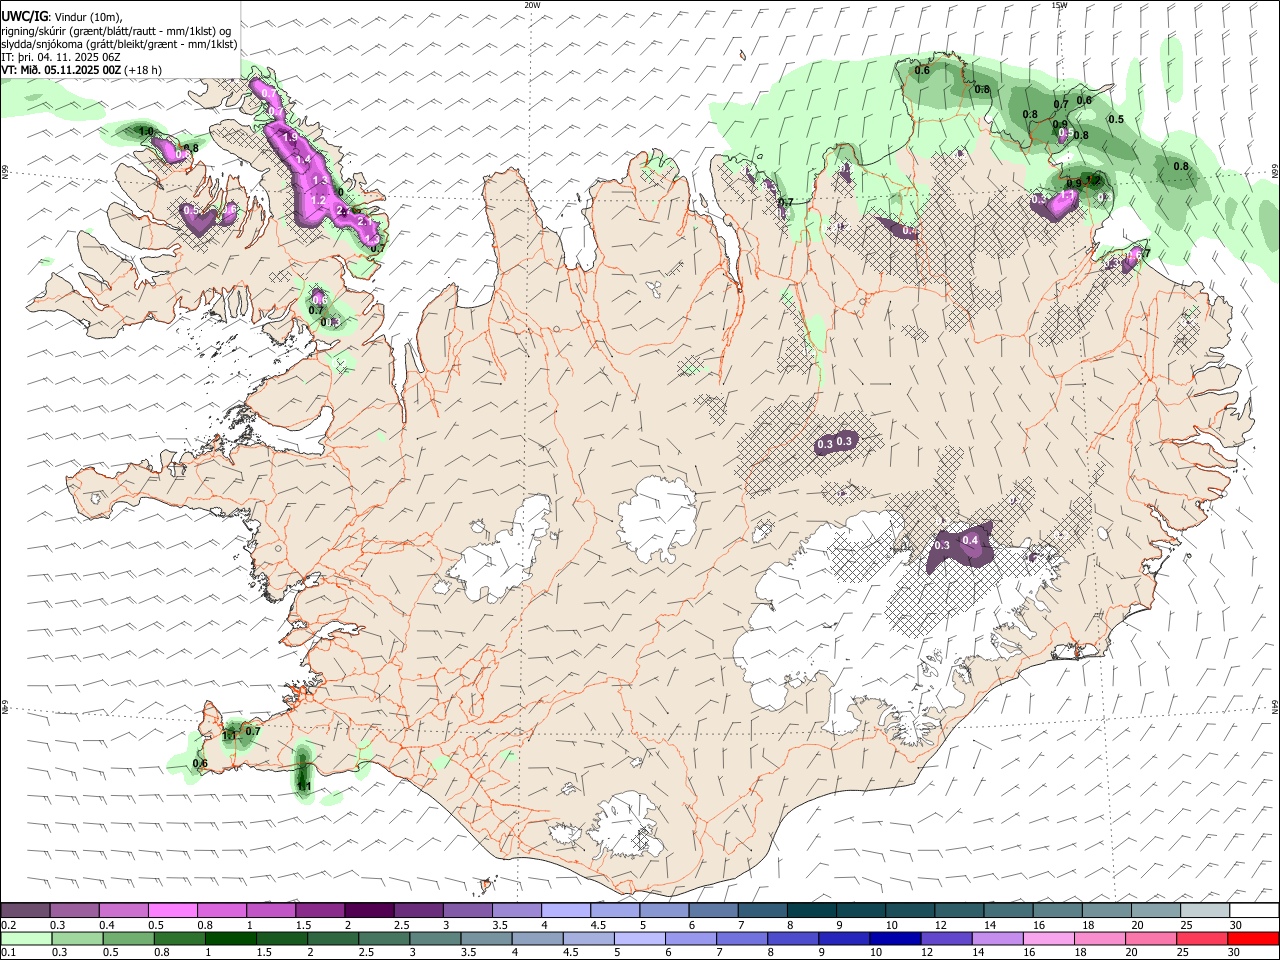The image size is (1280, 960).
Task: Click the snow legend swatch between 0.2 and 0.3
Action: (x=26, y=911)
